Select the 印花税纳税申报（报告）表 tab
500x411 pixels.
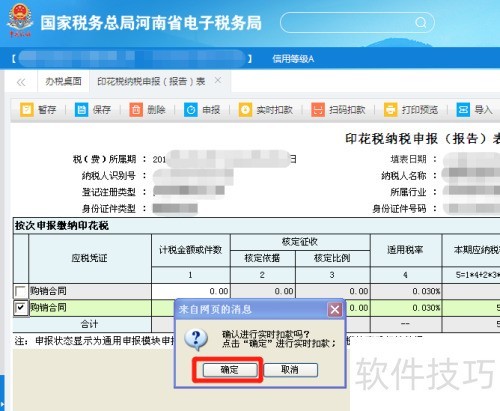(151, 81)
